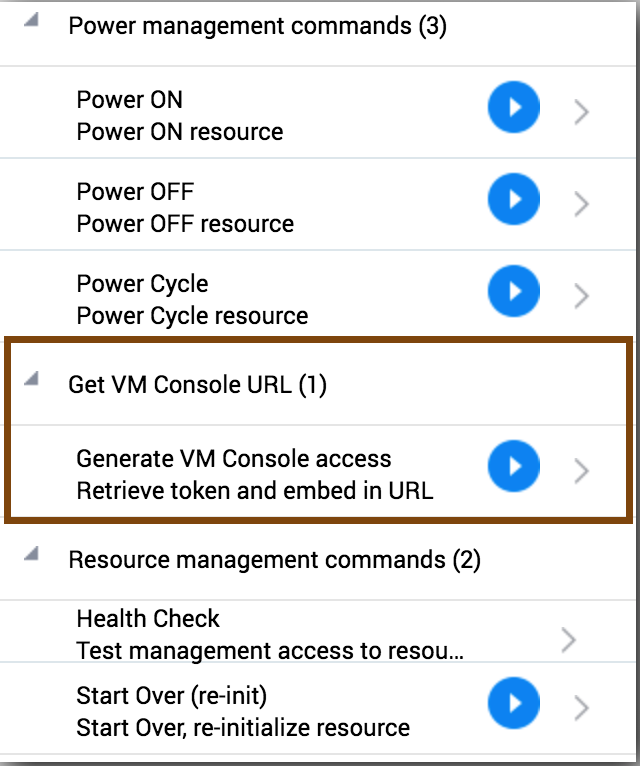The image size is (640, 766).
Task: Open Generate VM Console access chevron arrow
Action: 581,471
